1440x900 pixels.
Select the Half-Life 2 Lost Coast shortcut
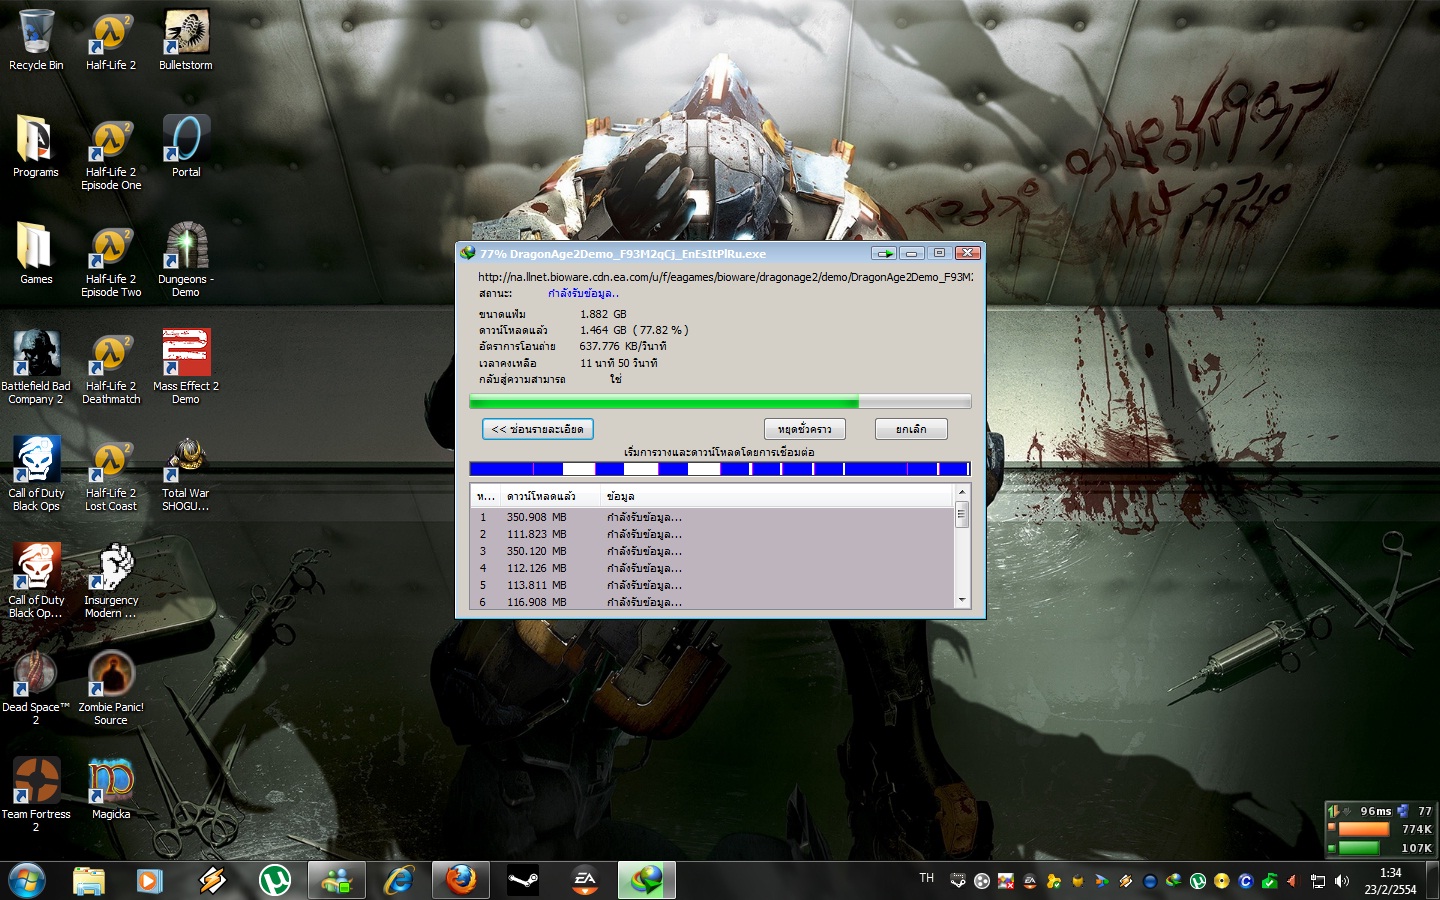coord(111,475)
